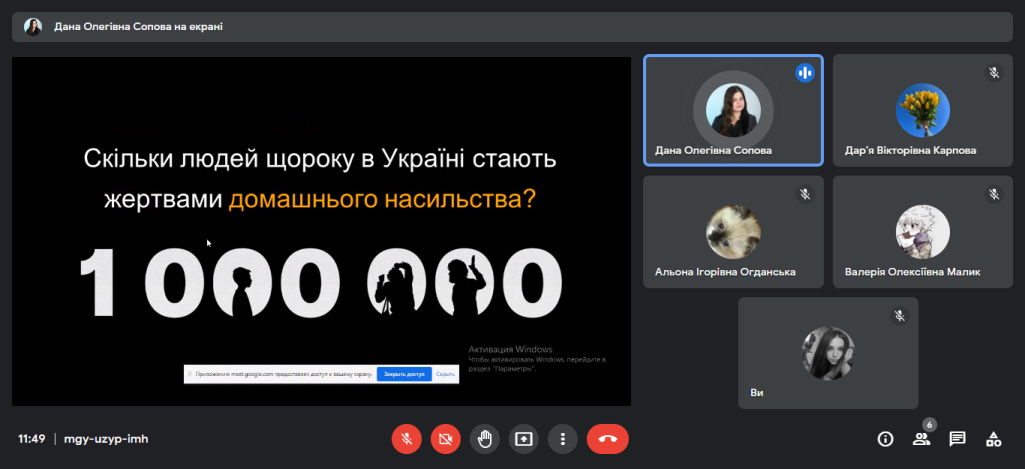
Task: Select Дар'я Вікторівна Карпова's tile
Action: click(x=922, y=110)
